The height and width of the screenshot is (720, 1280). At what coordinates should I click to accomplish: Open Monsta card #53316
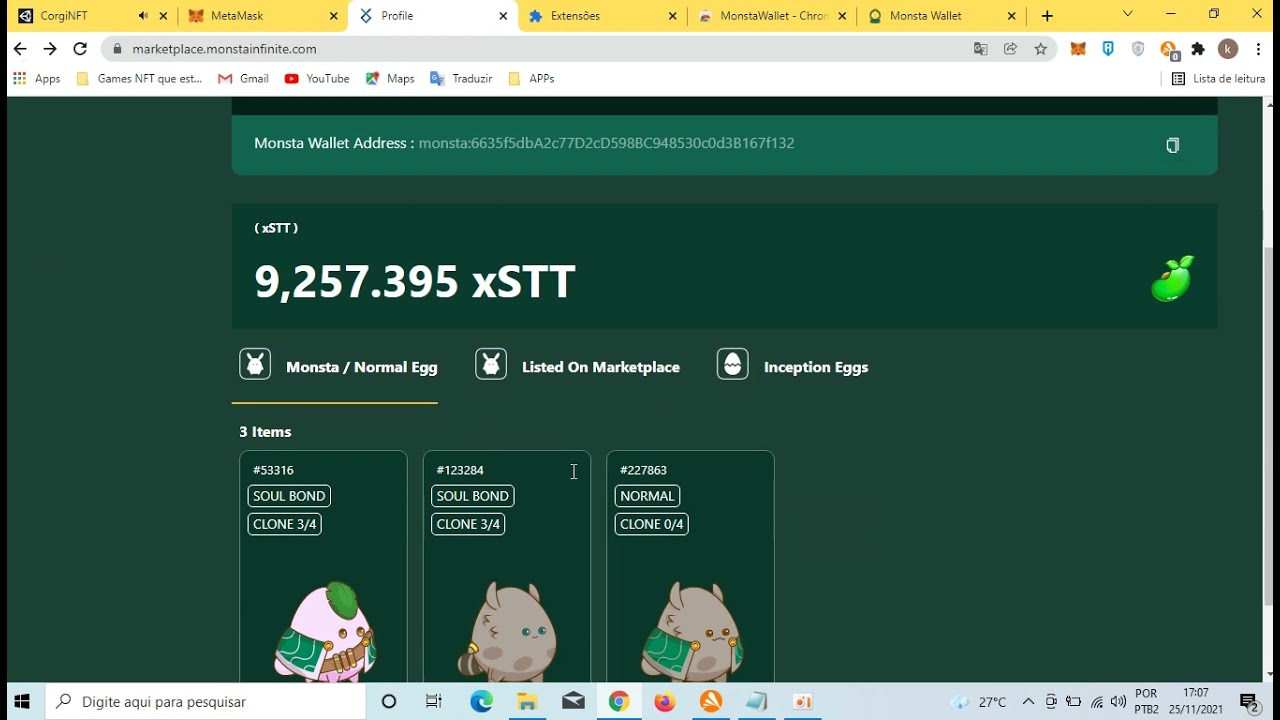click(x=323, y=567)
